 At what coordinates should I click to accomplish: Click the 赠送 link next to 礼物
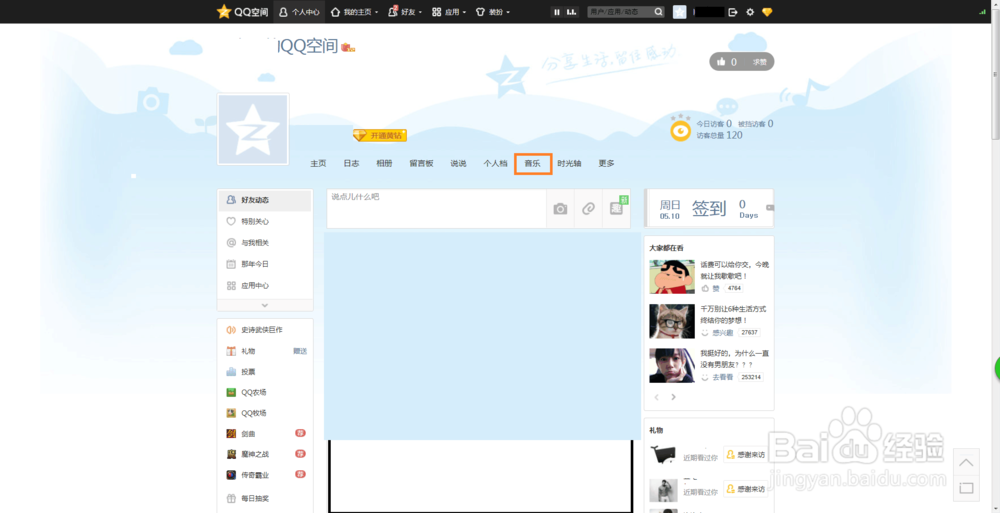(300, 351)
